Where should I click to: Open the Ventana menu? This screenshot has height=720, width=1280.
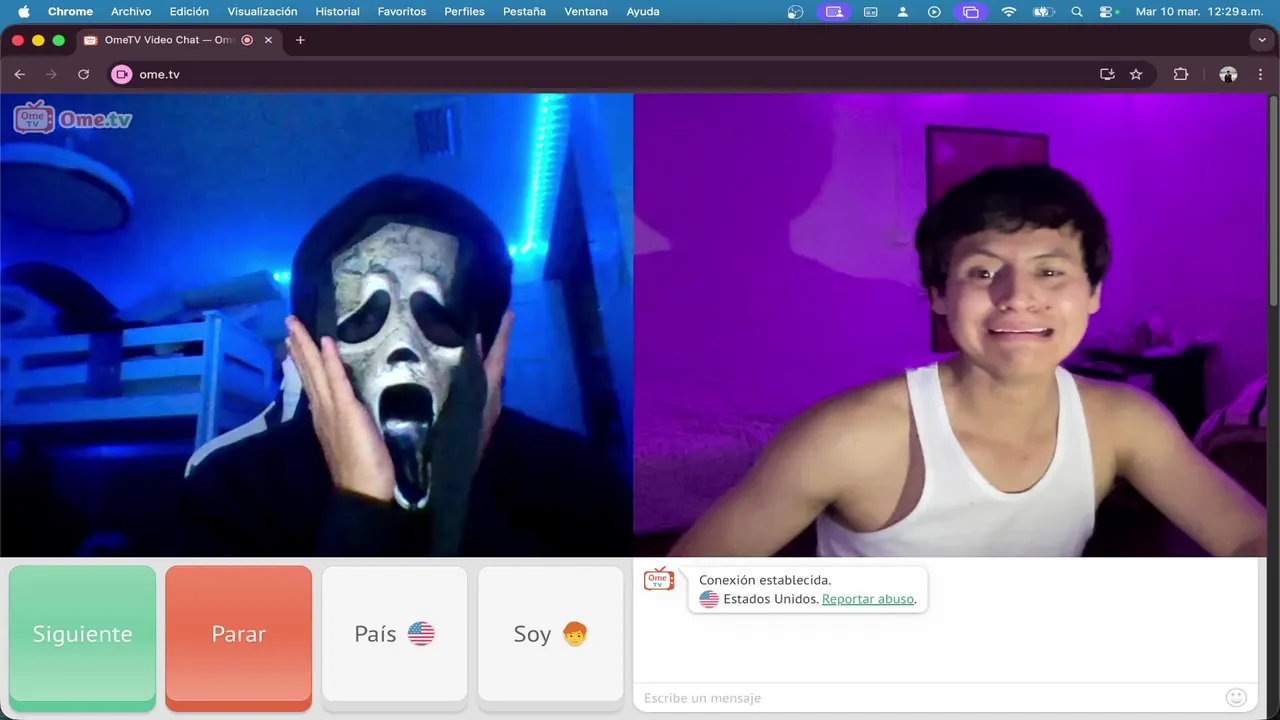click(x=586, y=12)
